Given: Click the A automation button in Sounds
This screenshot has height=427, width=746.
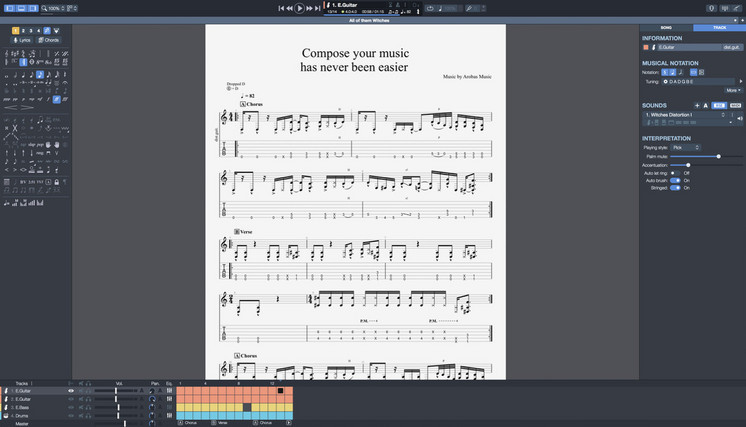Looking at the screenshot, I should coord(706,106).
